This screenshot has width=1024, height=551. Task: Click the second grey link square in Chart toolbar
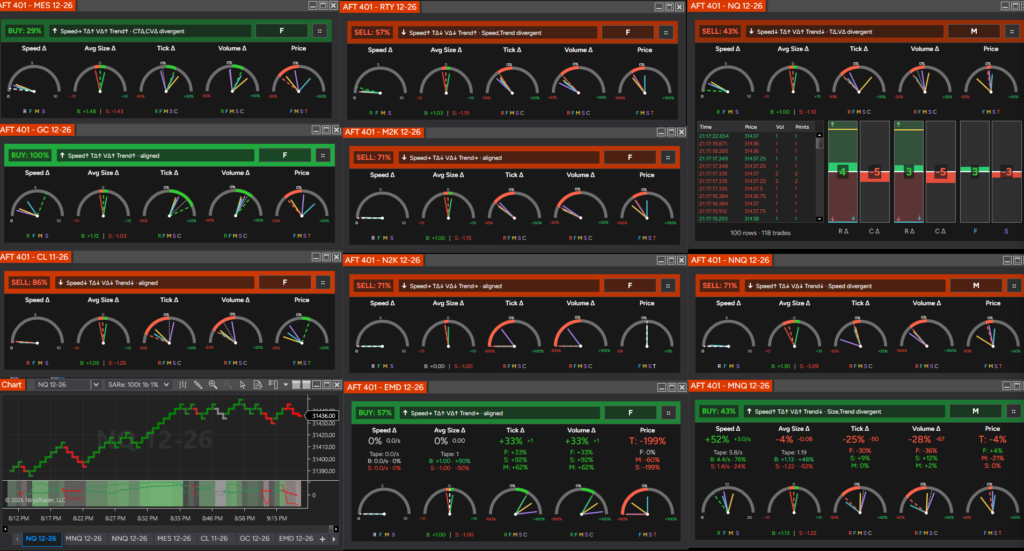tap(306, 385)
